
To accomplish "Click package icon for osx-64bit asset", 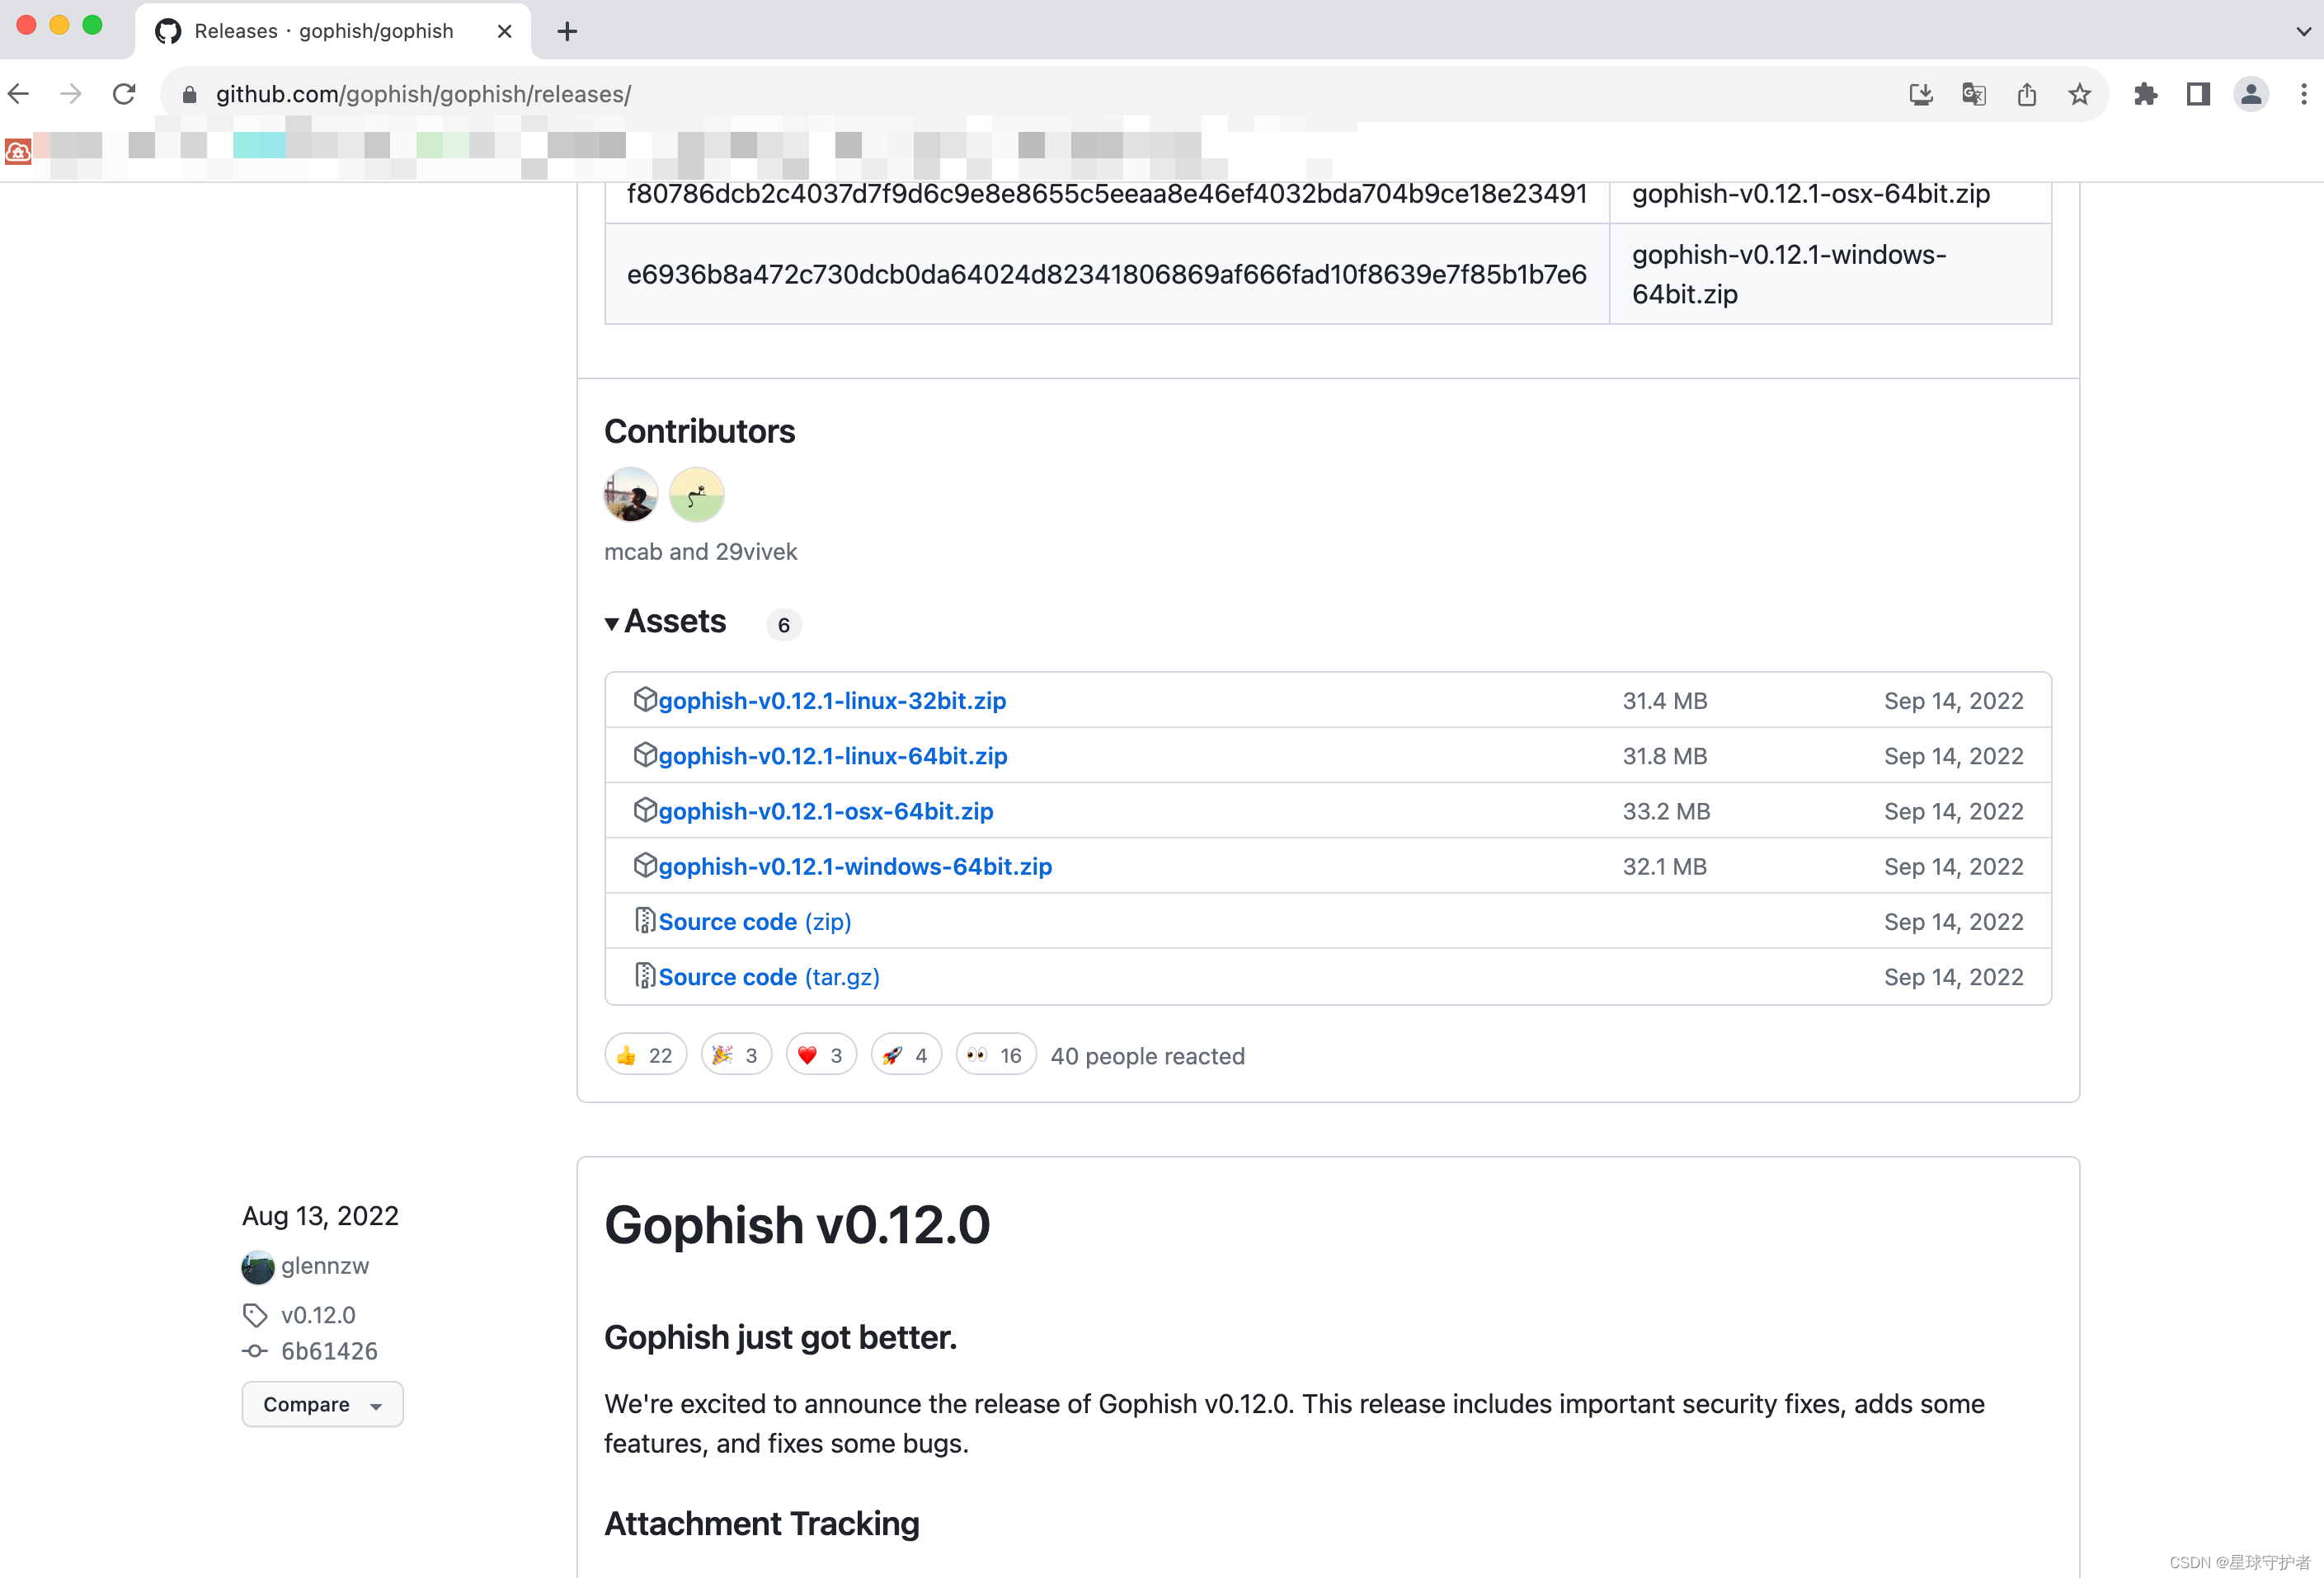I will 645,809.
